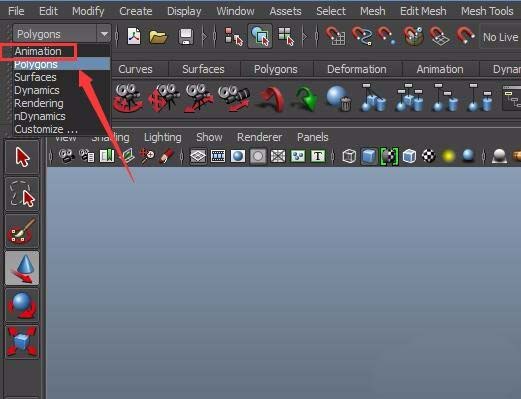Switch to the Scale tool

pyautogui.click(x=22, y=342)
